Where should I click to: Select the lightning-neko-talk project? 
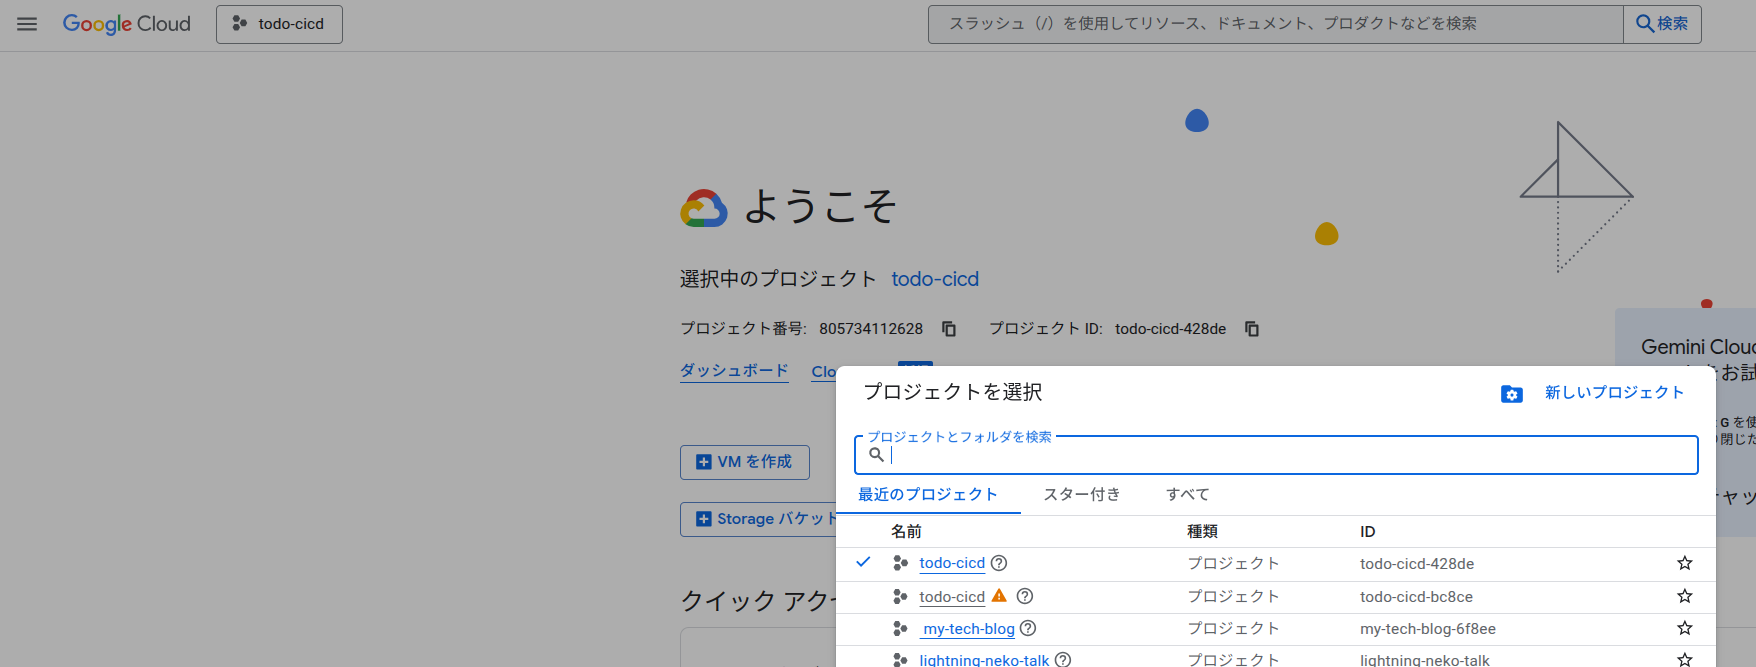tap(985, 660)
